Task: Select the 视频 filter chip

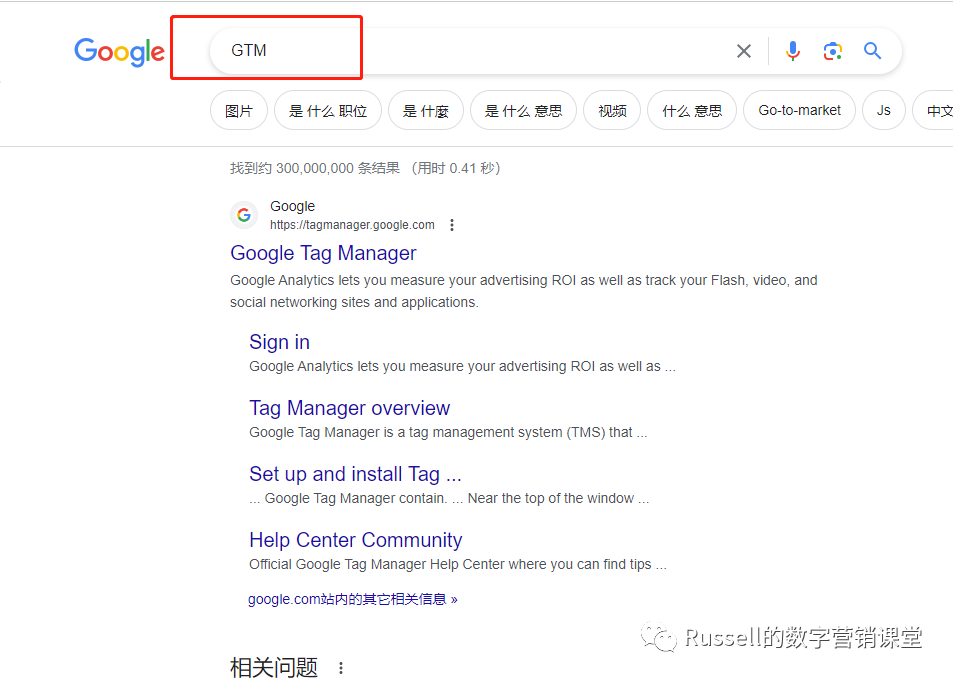Action: pos(612,111)
